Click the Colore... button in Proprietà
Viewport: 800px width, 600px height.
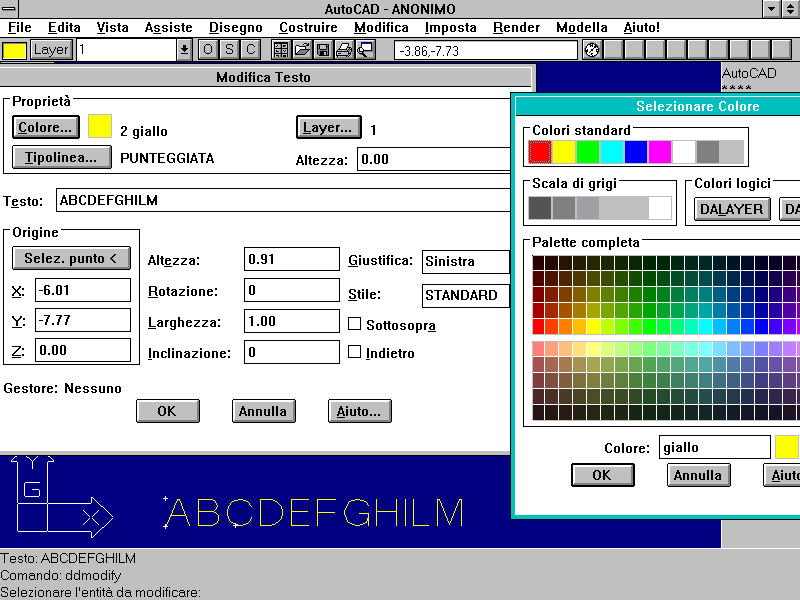click(x=45, y=127)
